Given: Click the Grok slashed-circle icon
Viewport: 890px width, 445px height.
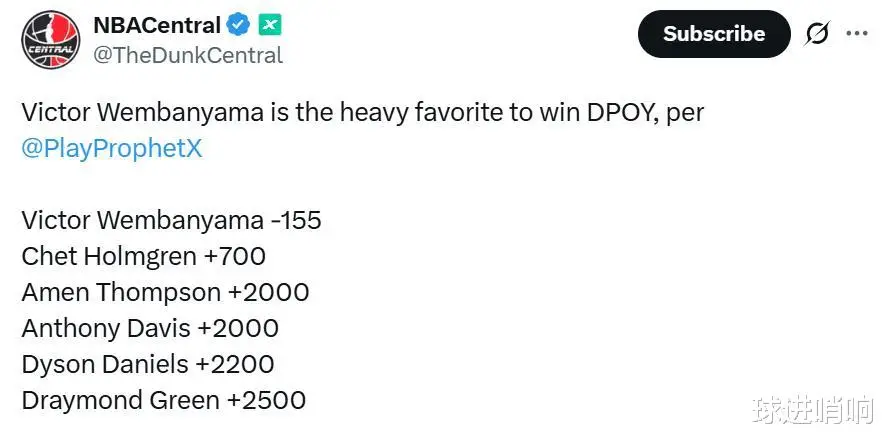Looking at the screenshot, I should [x=817, y=33].
